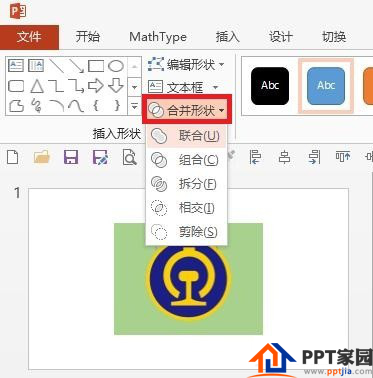Viewport: 373px width, 378px height.
Task: Expand the shapes gallery More arrow
Action: pos(135,106)
